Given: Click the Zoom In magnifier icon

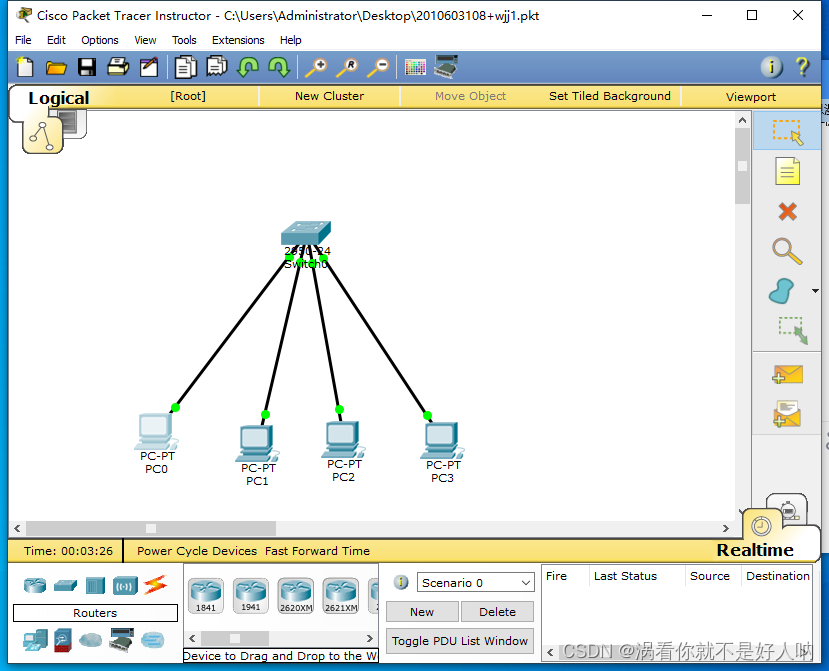Looking at the screenshot, I should [317, 68].
